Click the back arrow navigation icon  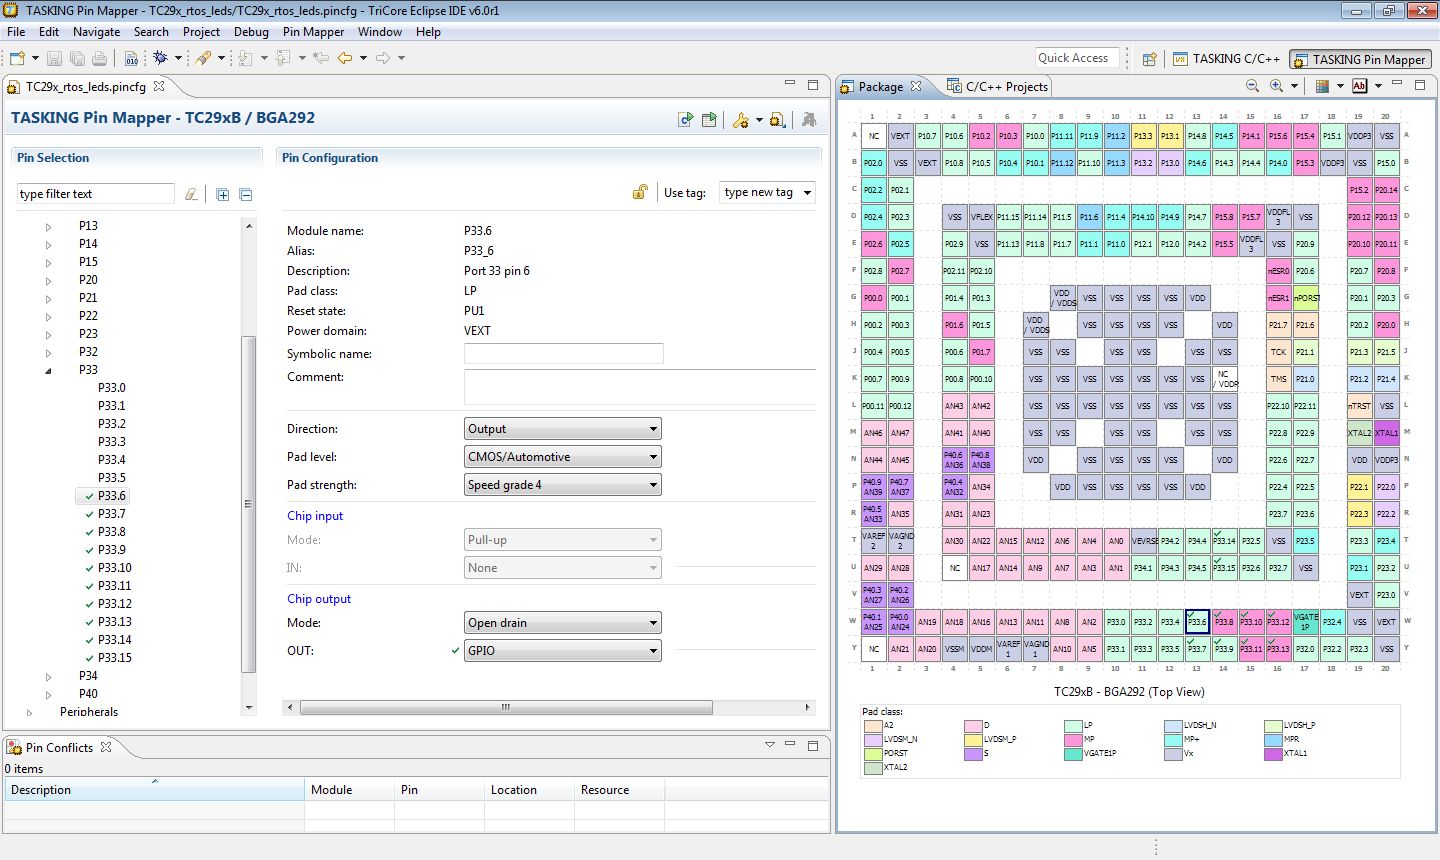pyautogui.click(x=345, y=58)
